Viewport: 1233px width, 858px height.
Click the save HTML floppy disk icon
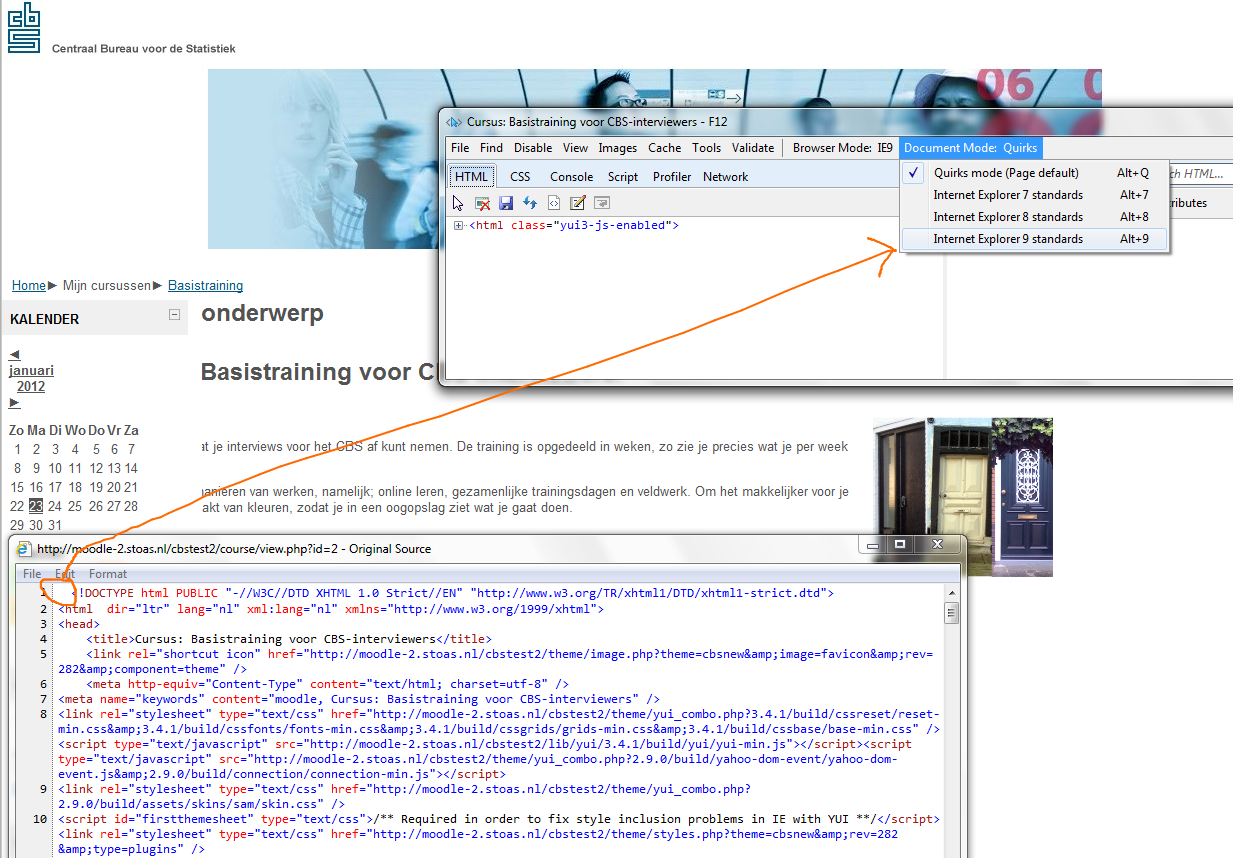(506, 203)
